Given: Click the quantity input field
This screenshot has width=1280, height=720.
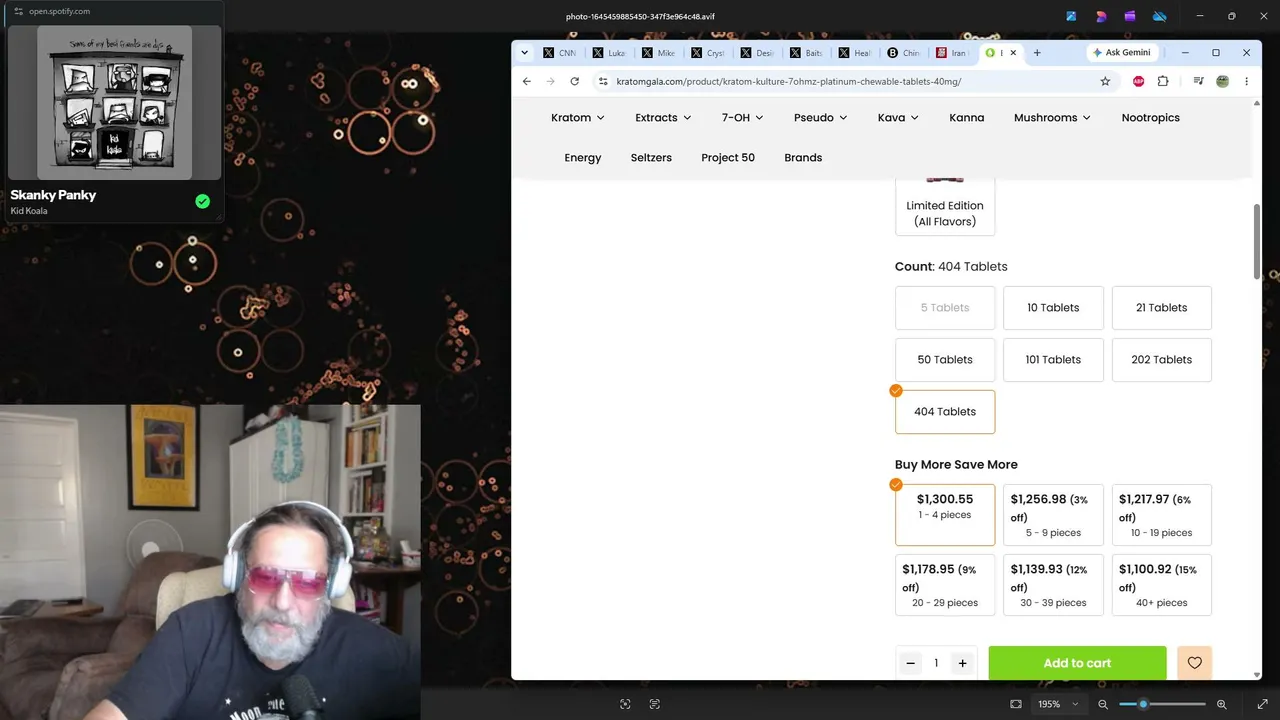Looking at the screenshot, I should click(x=936, y=663).
